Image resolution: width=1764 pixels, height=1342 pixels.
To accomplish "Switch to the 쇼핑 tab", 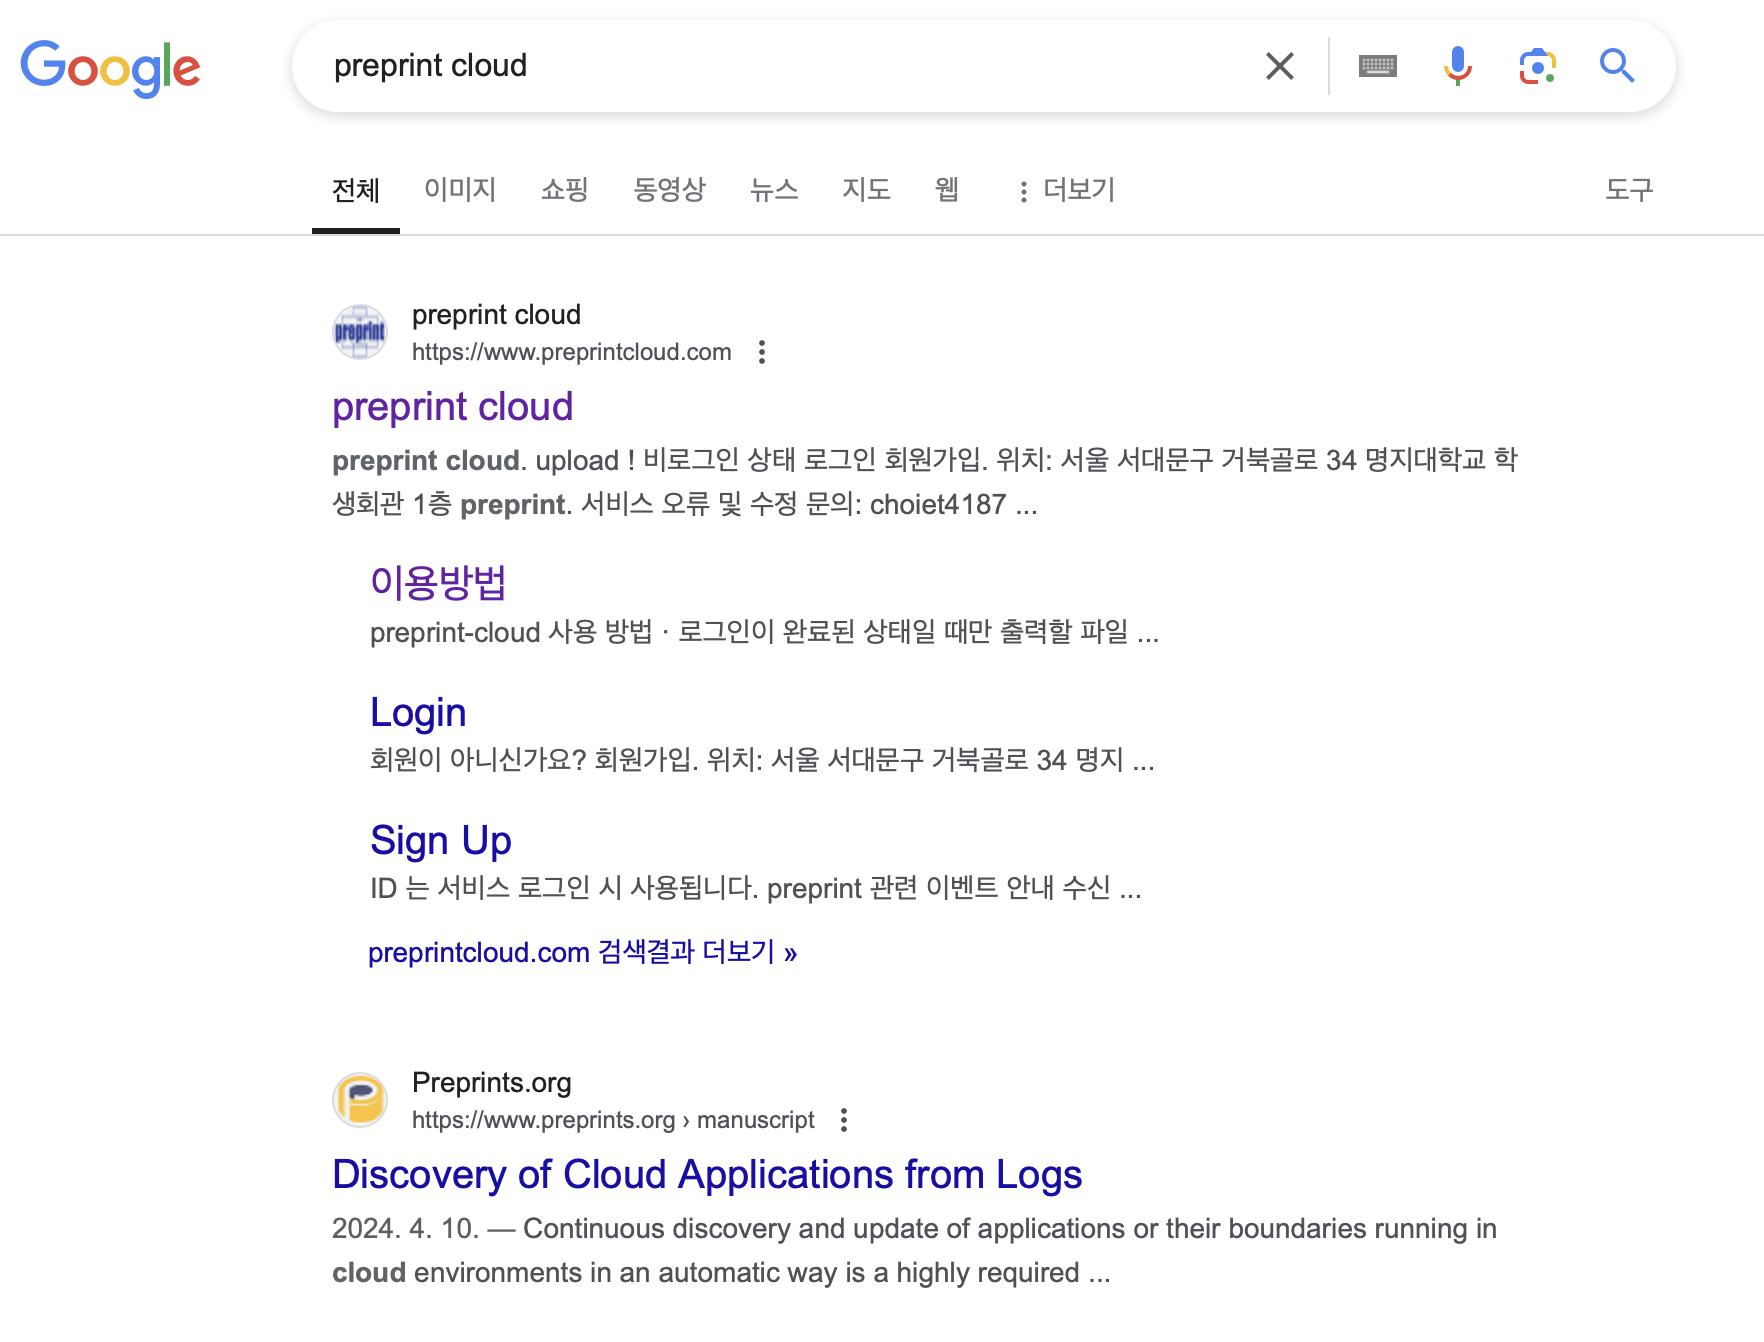I will point(565,190).
